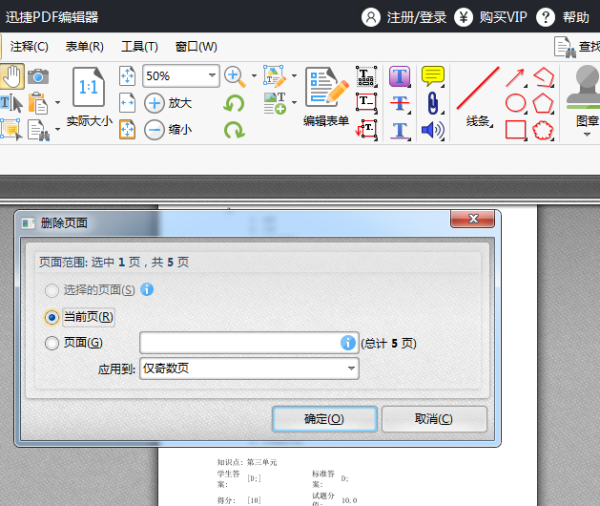
Task: Select the polyline drawing tool
Action: pos(543,77)
